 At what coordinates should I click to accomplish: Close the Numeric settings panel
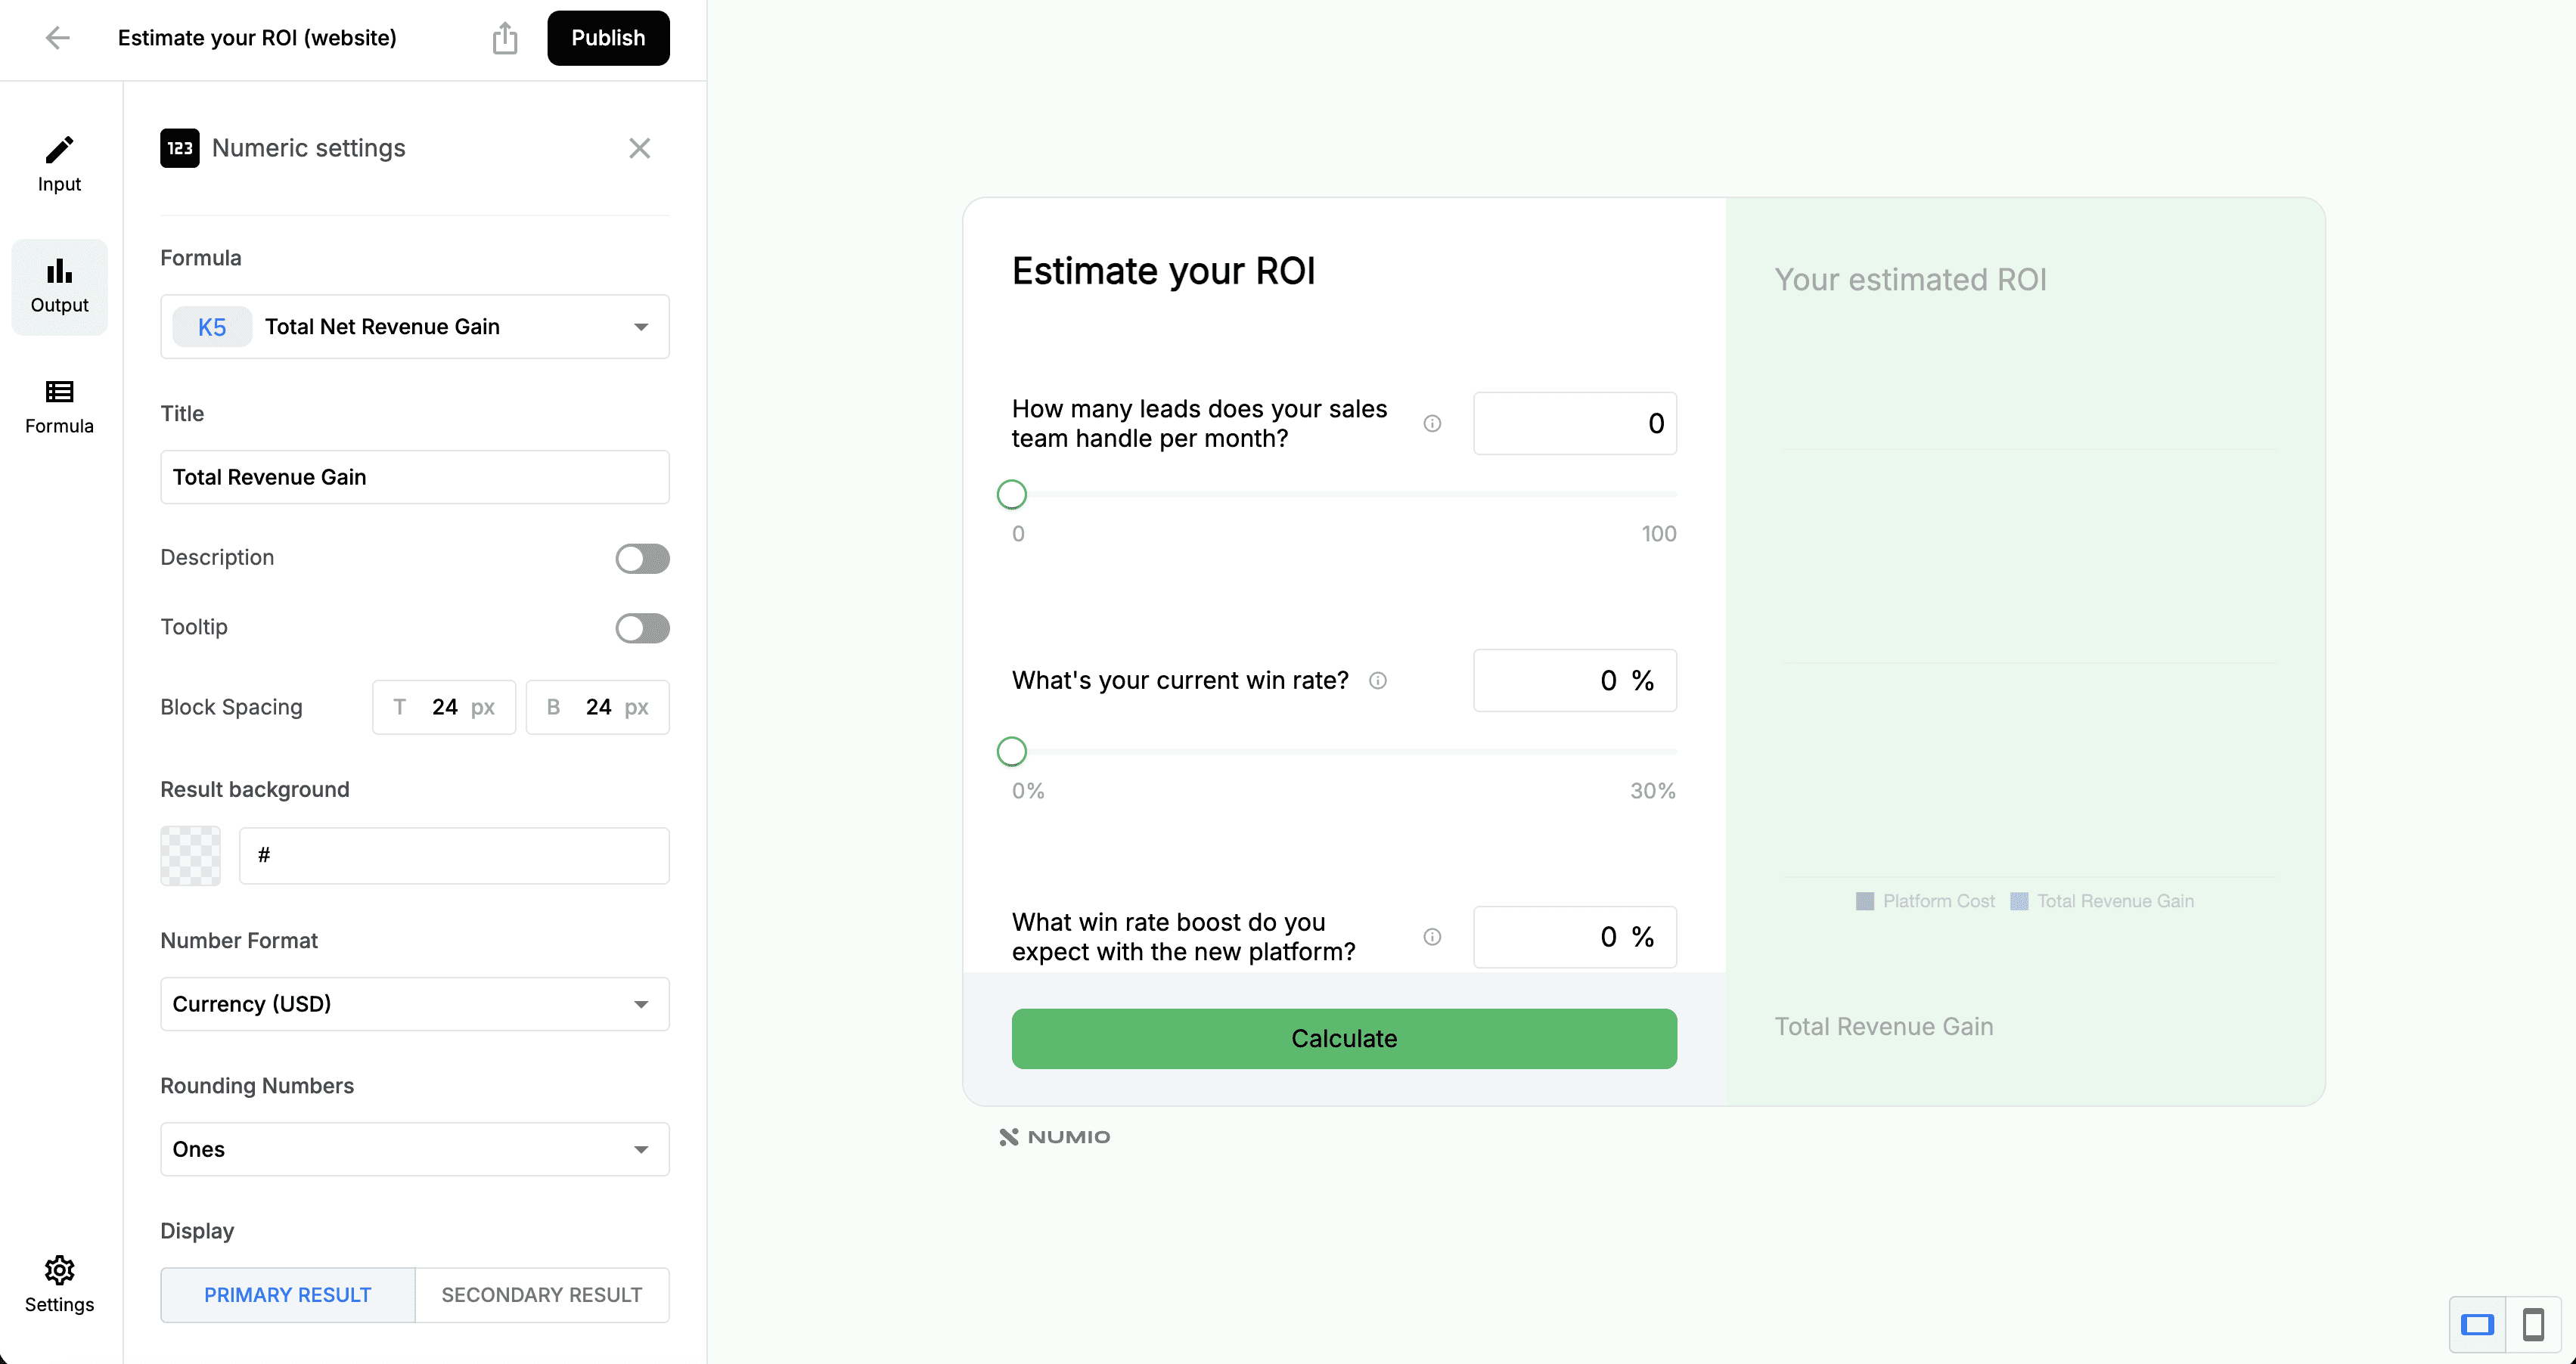pos(639,148)
